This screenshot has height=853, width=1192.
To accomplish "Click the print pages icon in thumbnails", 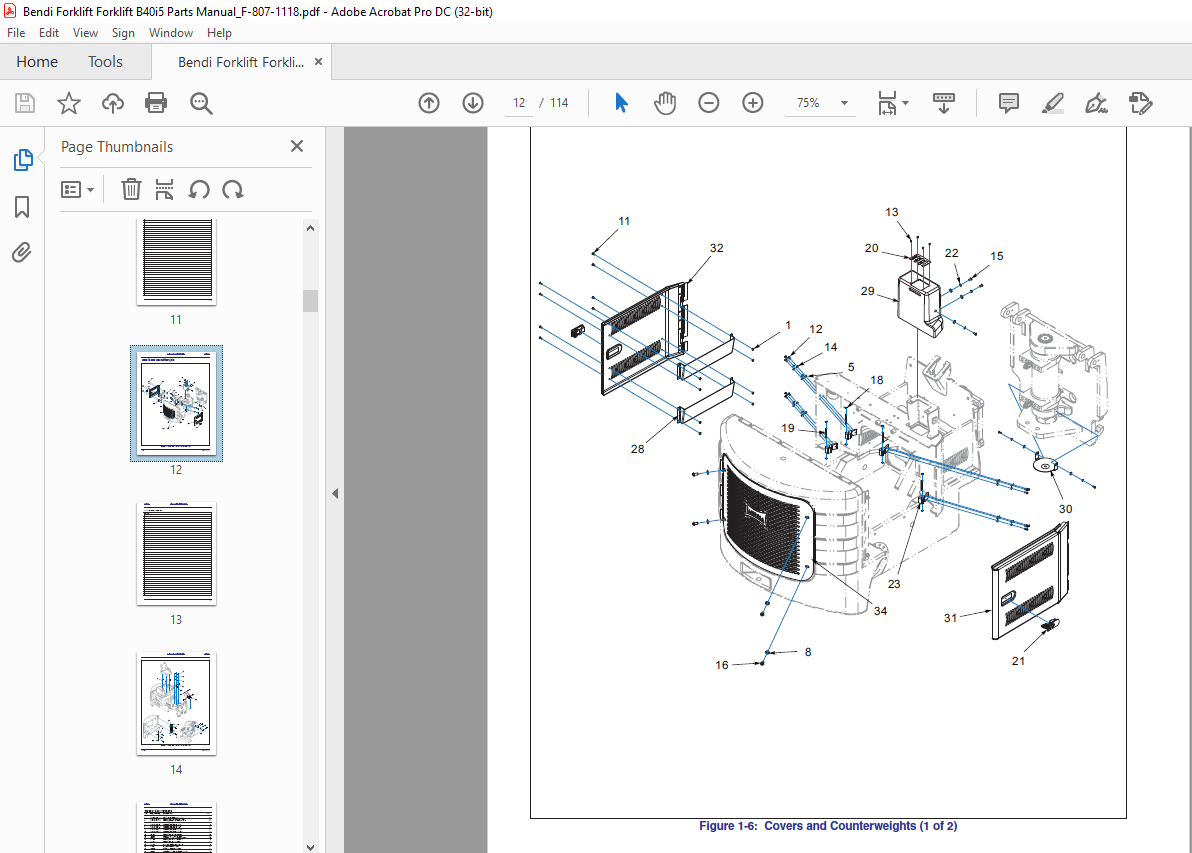I will tap(164, 189).
